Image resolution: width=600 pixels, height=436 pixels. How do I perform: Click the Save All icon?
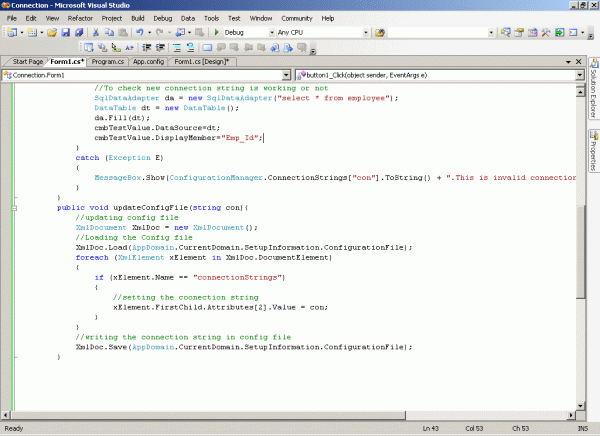coord(79,33)
